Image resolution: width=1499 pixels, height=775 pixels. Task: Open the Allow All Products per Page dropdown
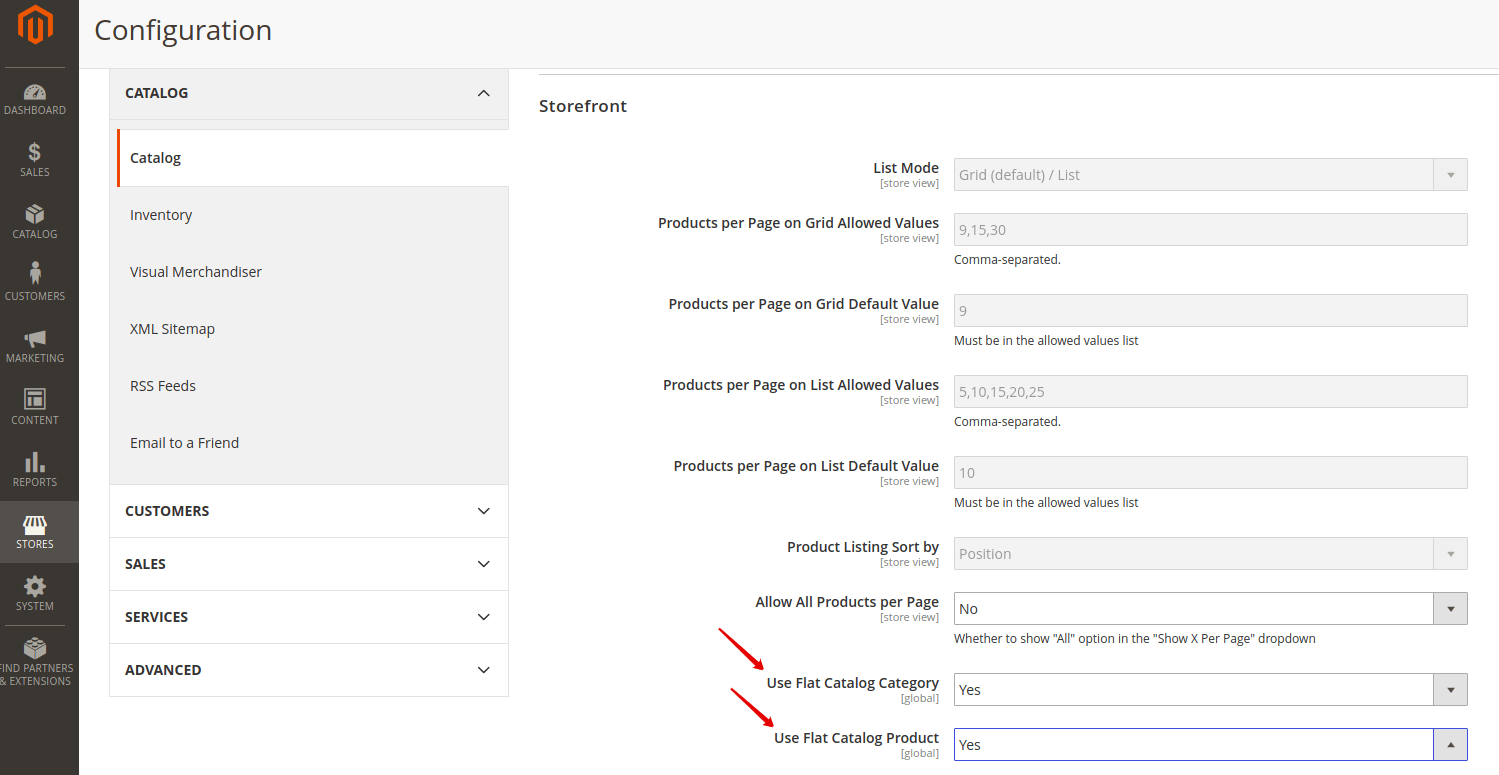click(x=1210, y=609)
